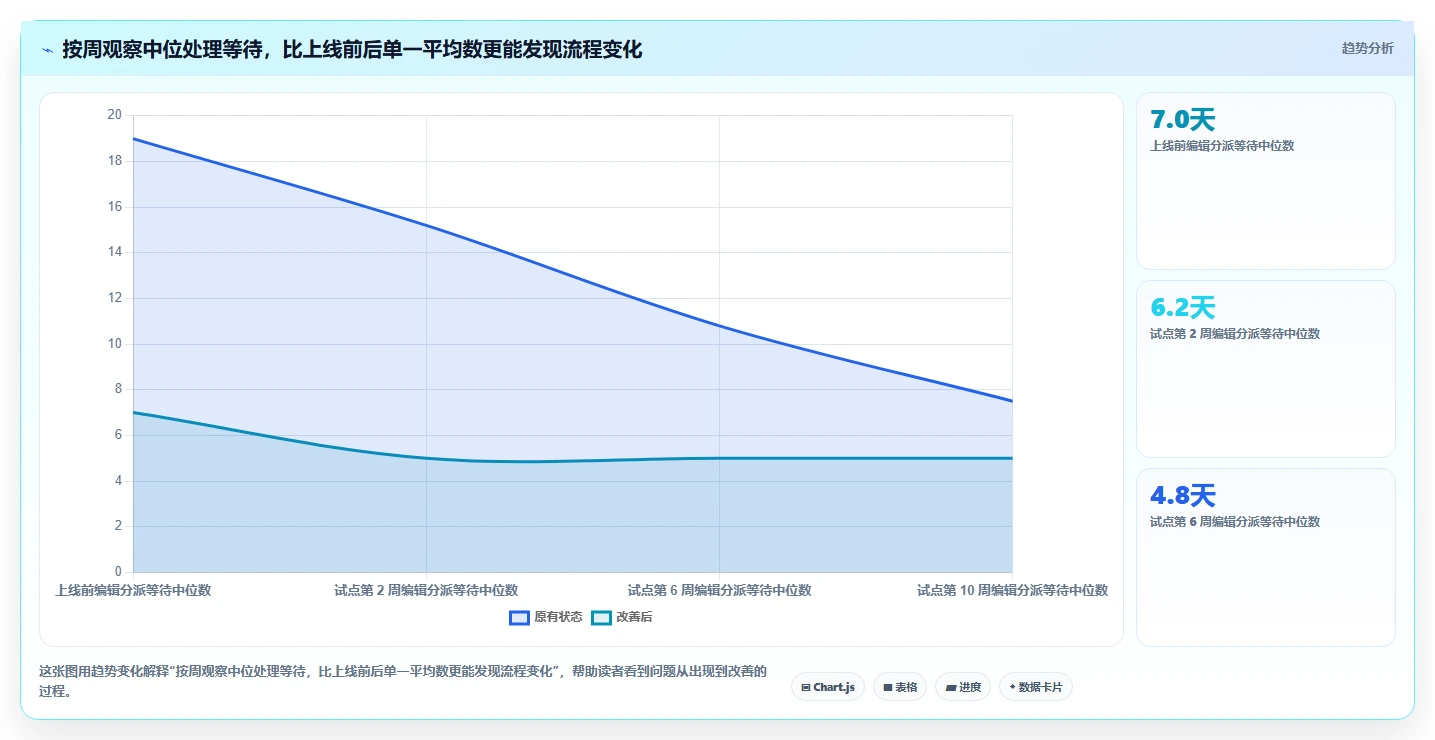Screen dimensions: 1435x740
Task: Select the 6.2天 data card
Action: click(1265, 369)
